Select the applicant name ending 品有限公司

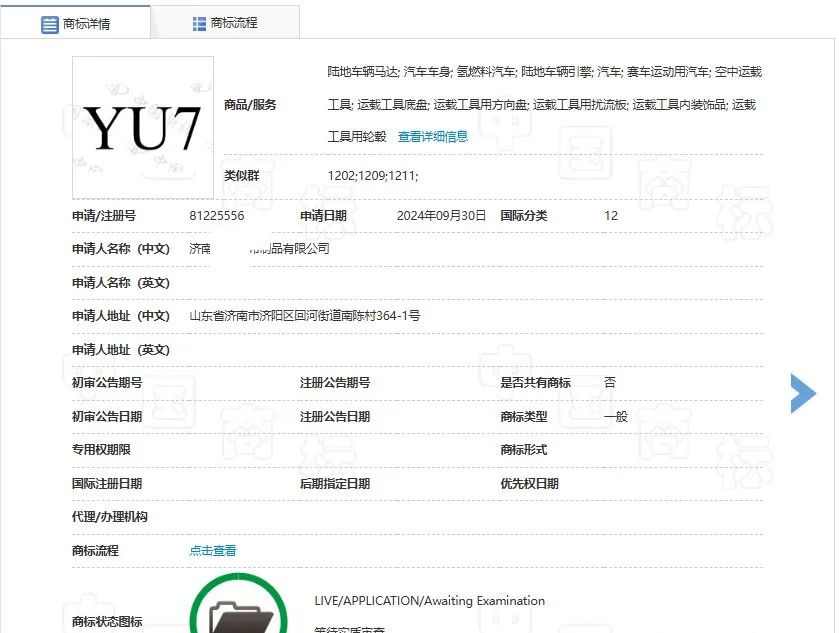[x=260, y=249]
